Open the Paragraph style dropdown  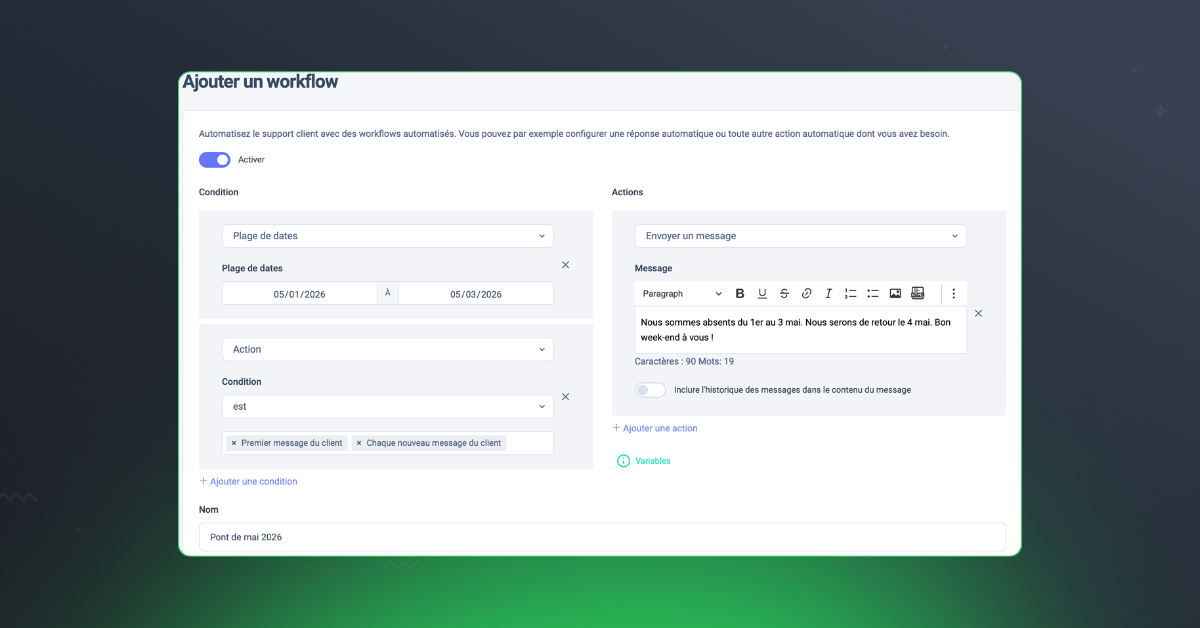pos(682,294)
